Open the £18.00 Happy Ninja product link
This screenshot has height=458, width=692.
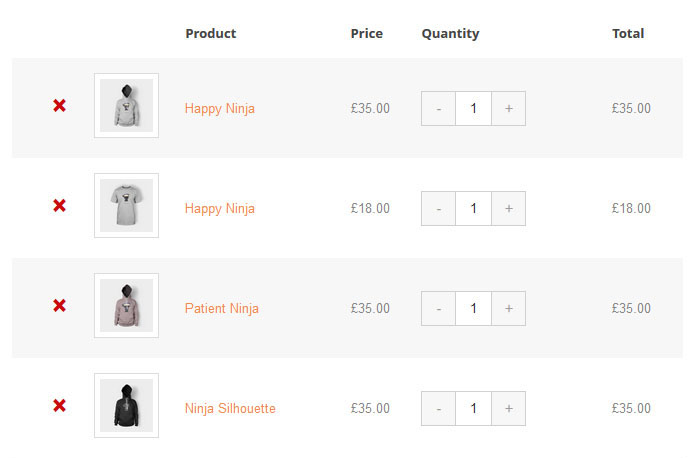220,208
